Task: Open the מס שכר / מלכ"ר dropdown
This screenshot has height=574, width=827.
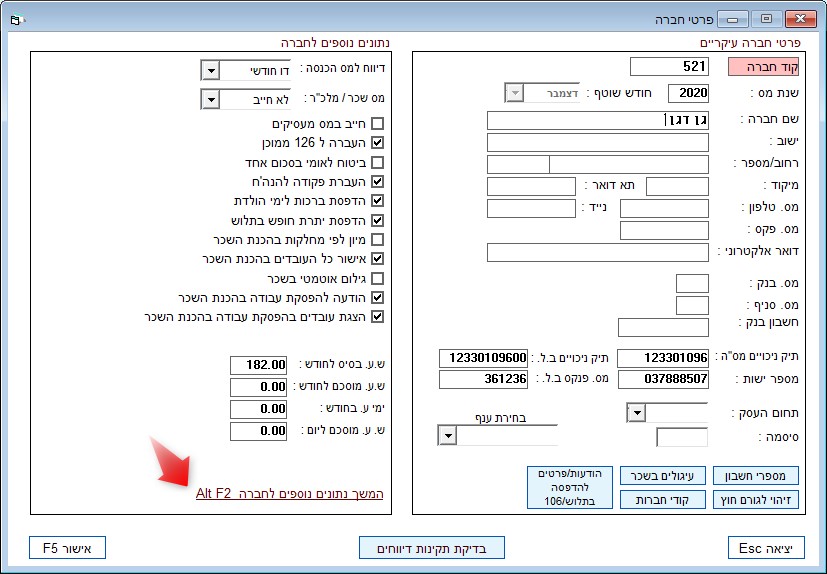Action: (x=210, y=99)
